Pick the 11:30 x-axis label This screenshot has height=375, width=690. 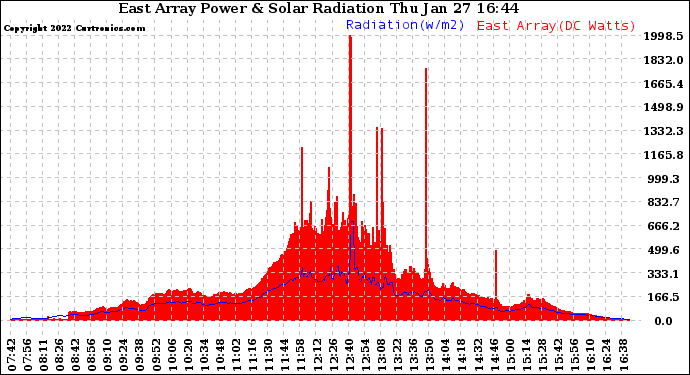click(x=268, y=355)
